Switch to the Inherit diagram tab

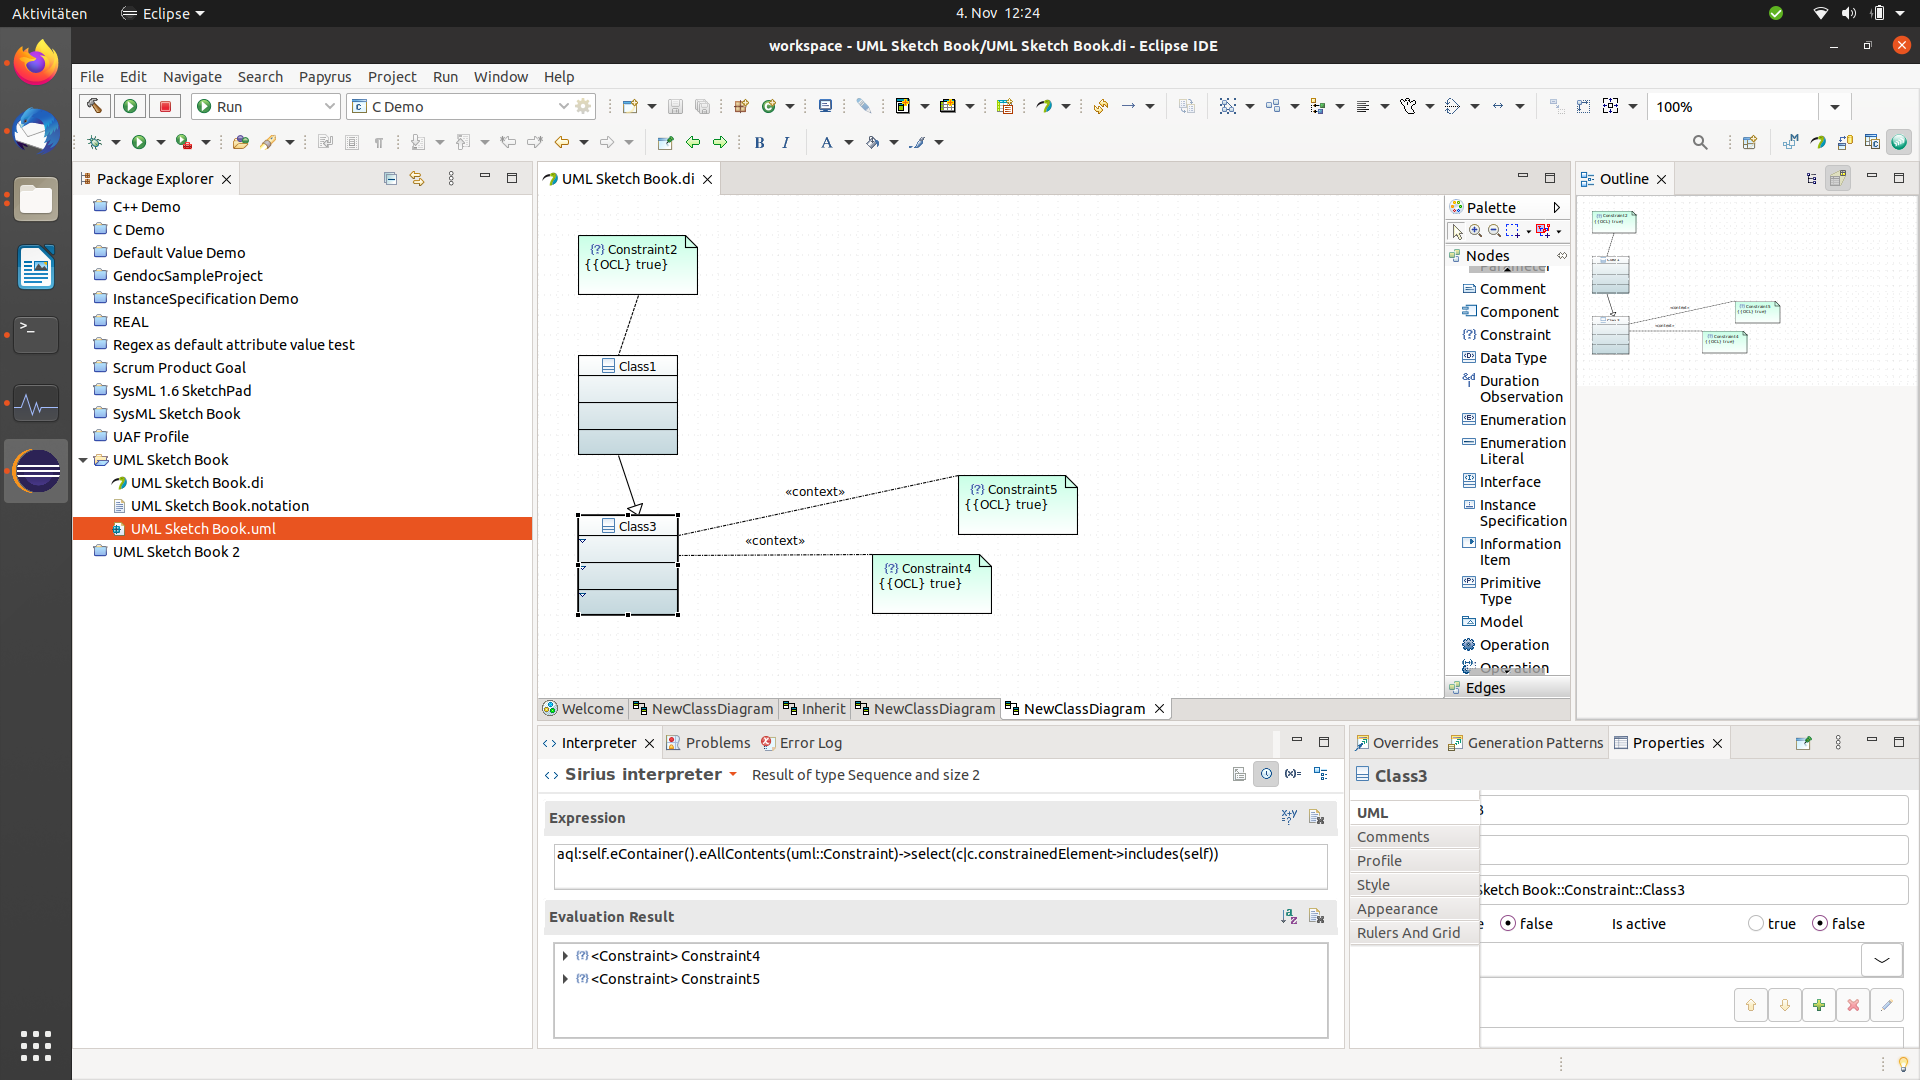[x=814, y=709]
